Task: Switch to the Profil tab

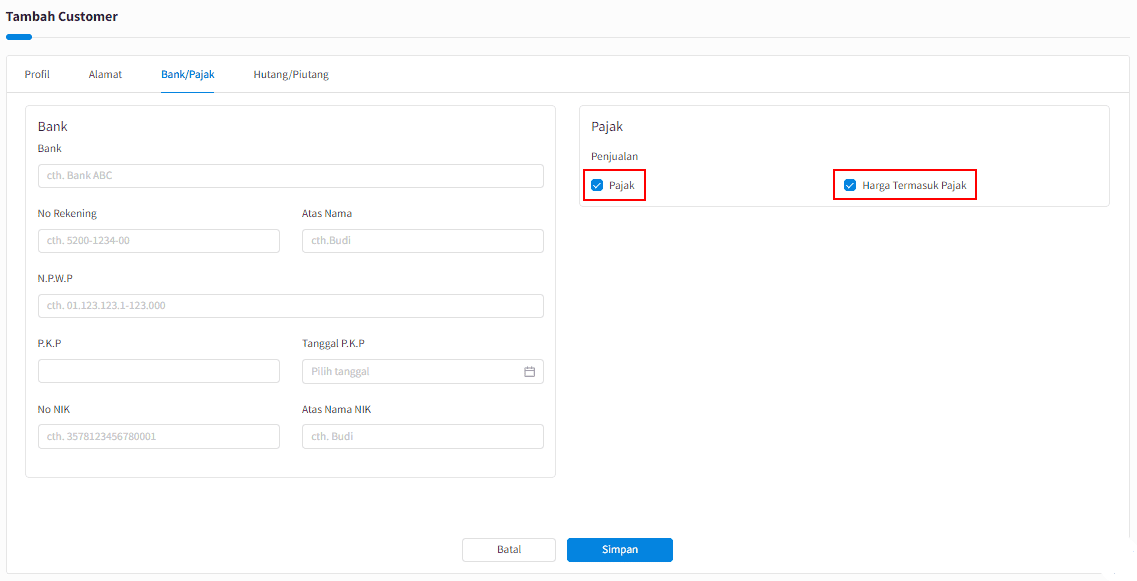Action: [37, 74]
